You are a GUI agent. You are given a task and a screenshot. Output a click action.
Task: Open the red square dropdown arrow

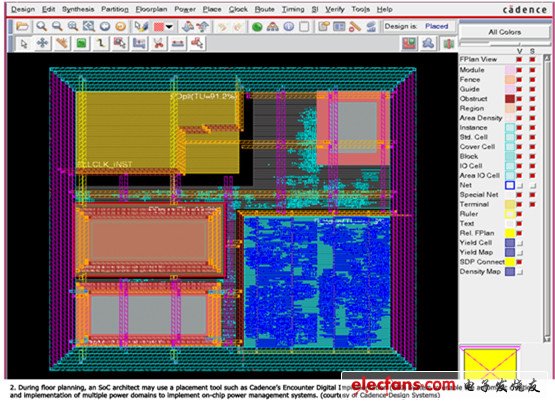click(x=169, y=27)
